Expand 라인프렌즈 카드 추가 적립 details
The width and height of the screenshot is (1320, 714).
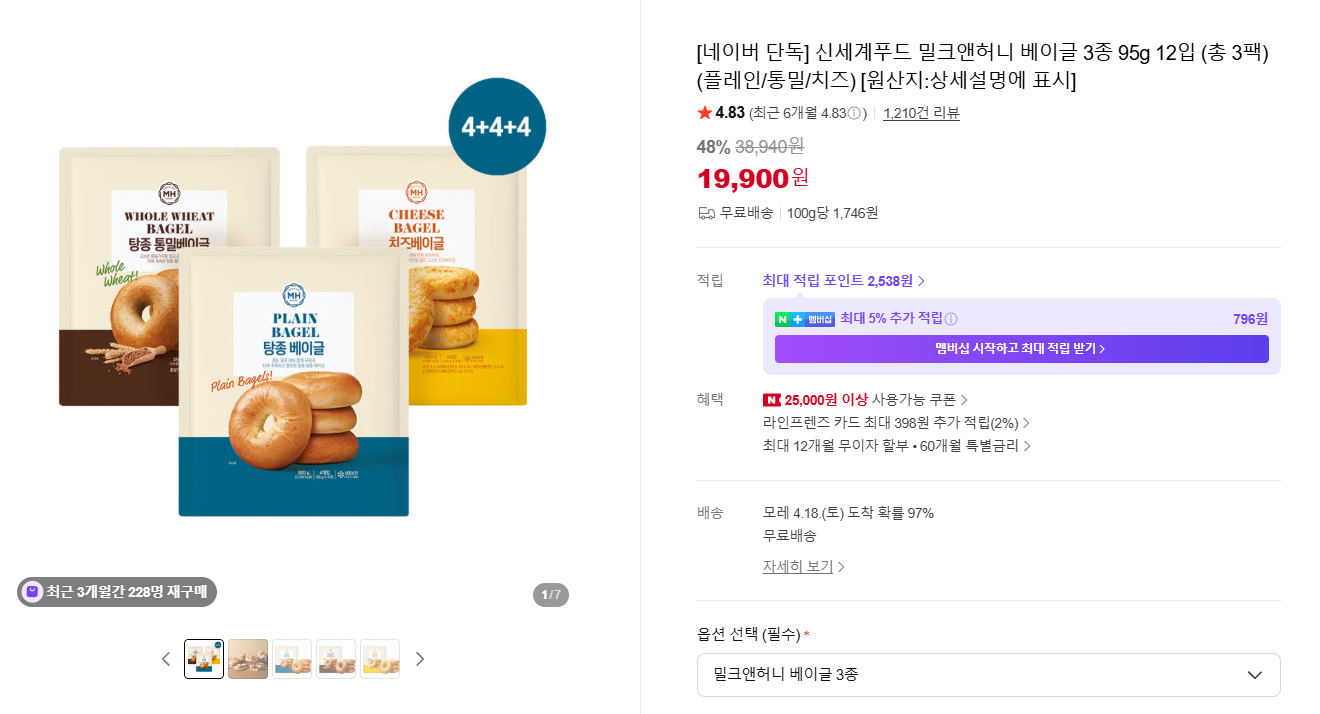pos(895,423)
